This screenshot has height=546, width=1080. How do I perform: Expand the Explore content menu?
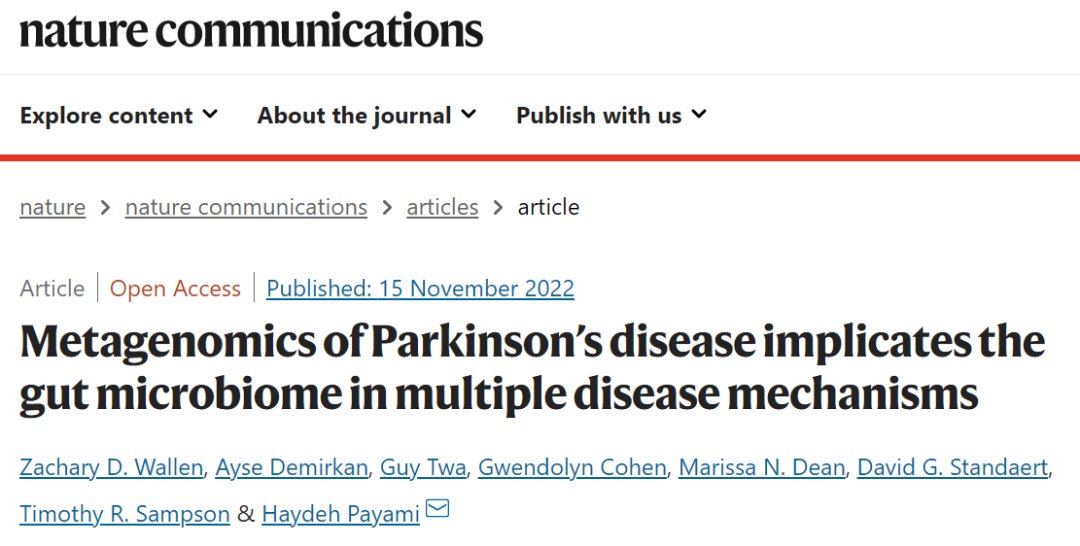coord(118,116)
